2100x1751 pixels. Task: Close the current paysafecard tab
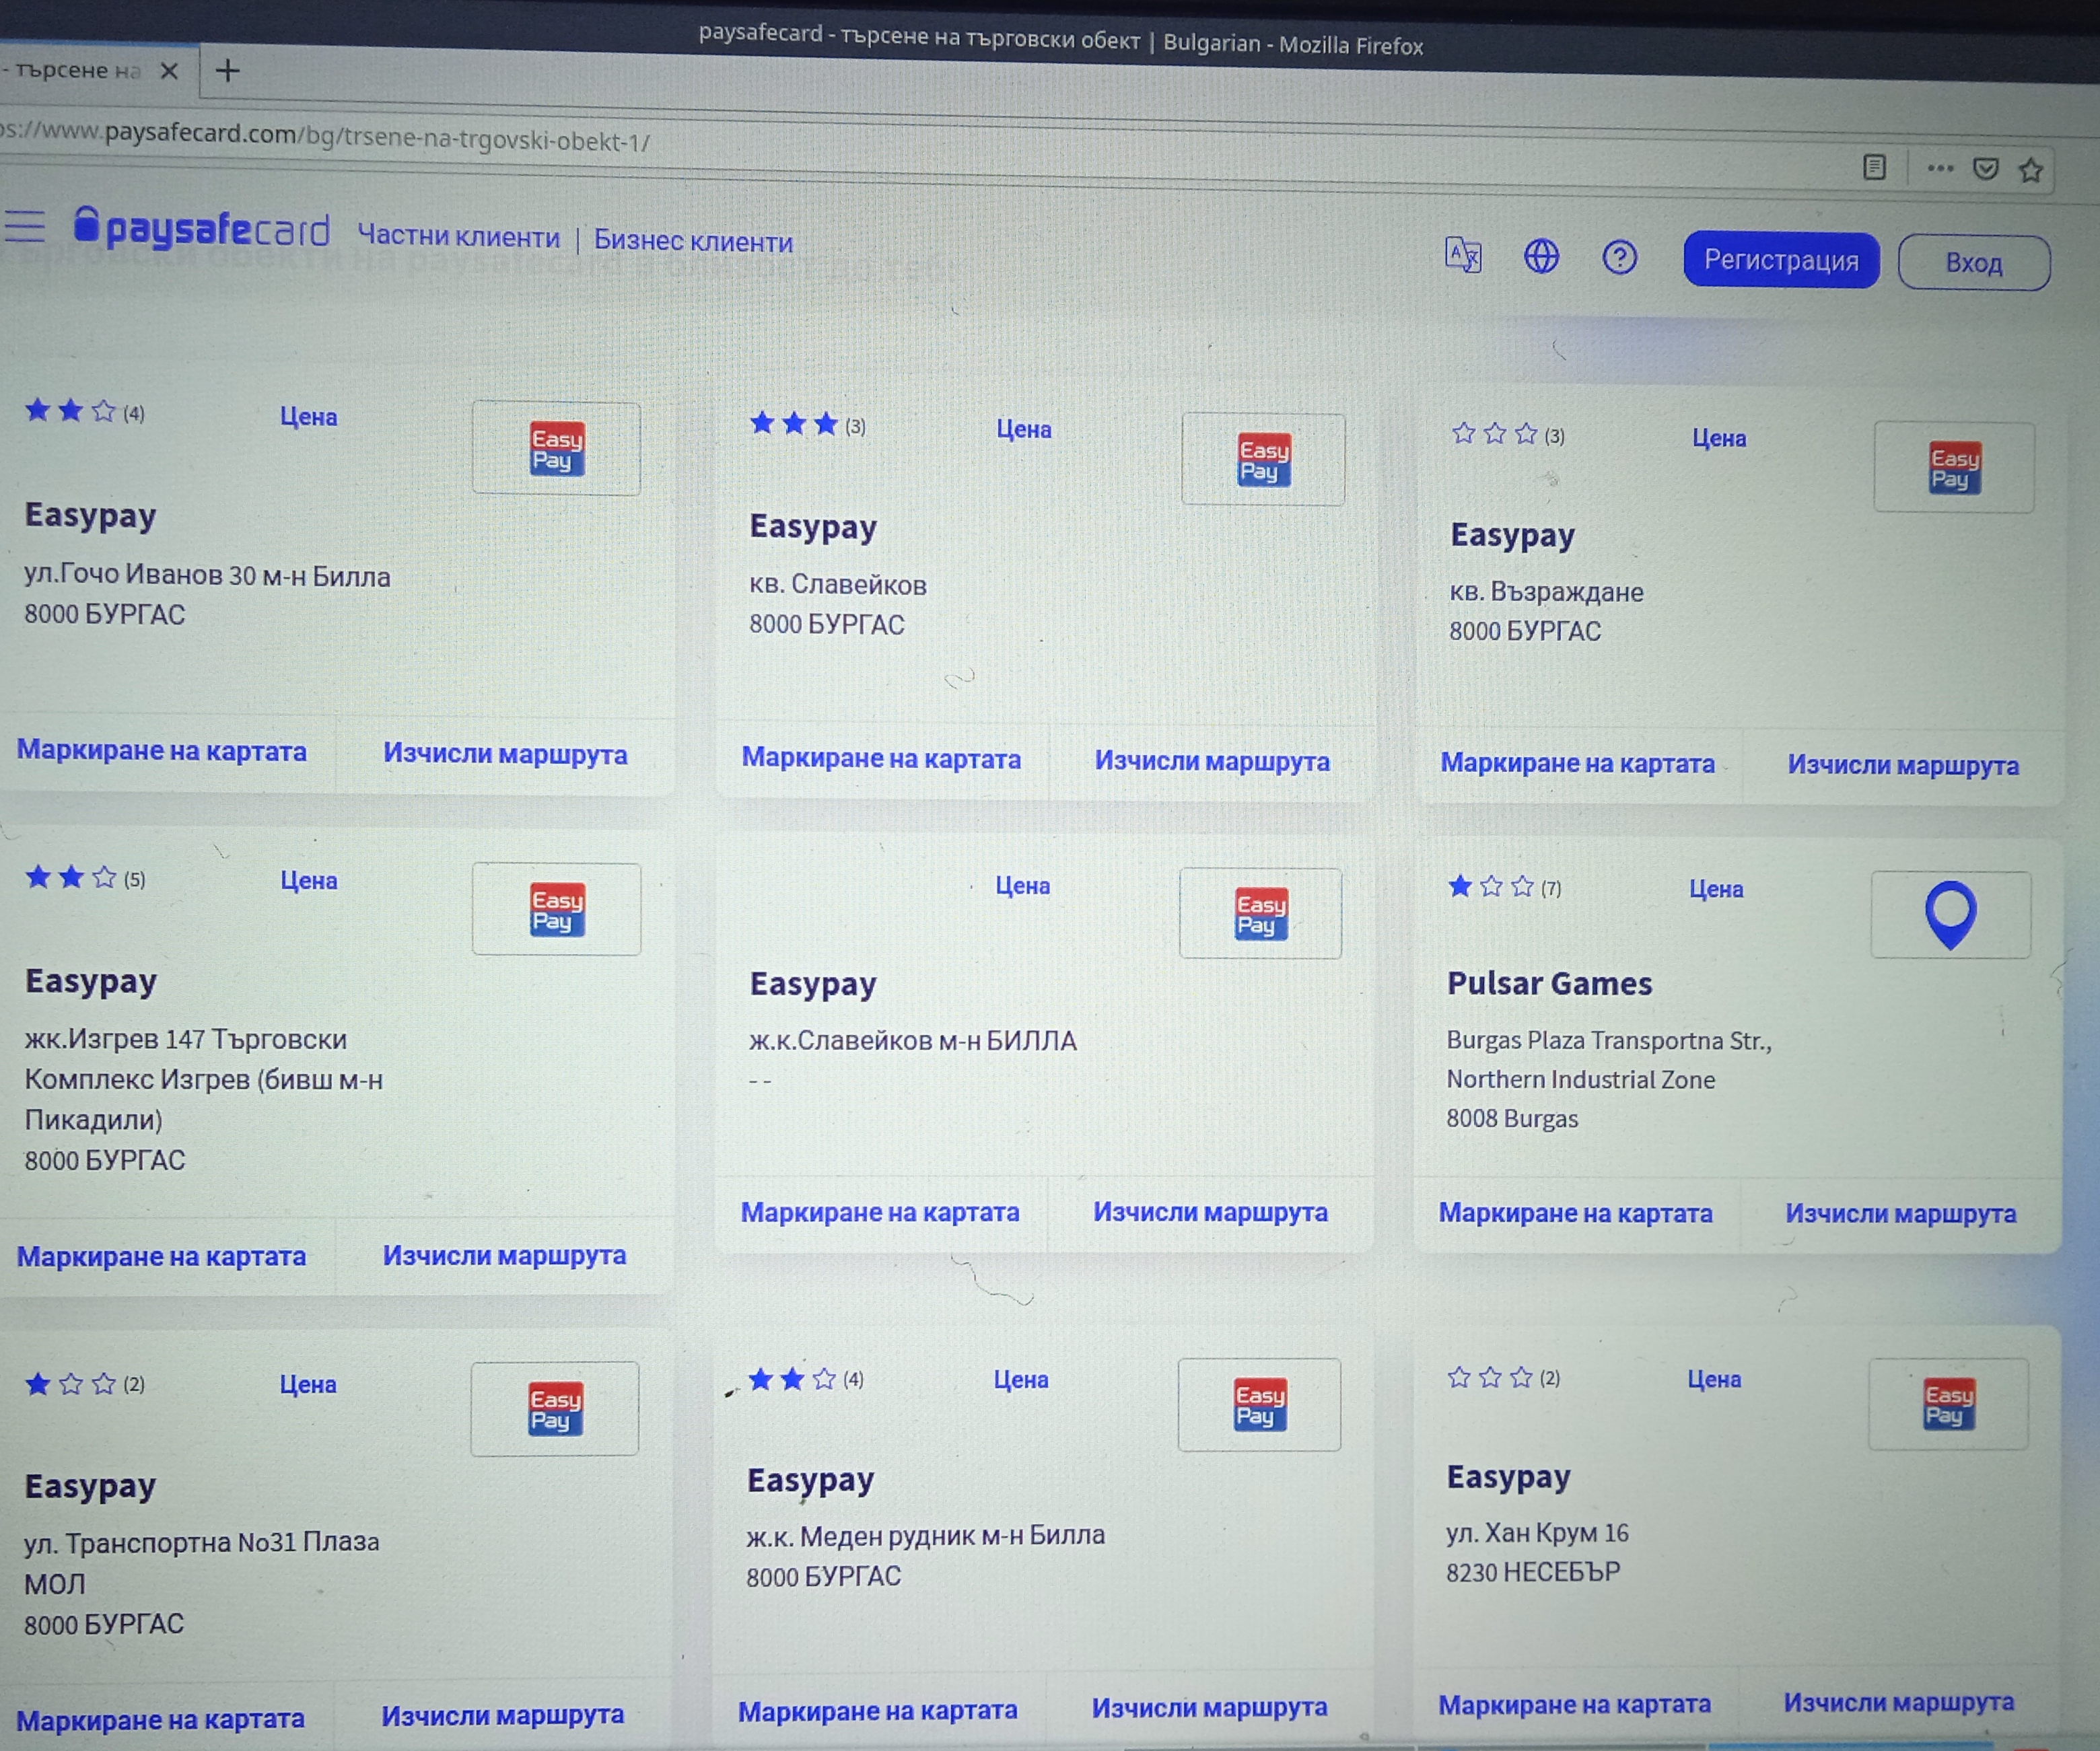pyautogui.click(x=169, y=71)
